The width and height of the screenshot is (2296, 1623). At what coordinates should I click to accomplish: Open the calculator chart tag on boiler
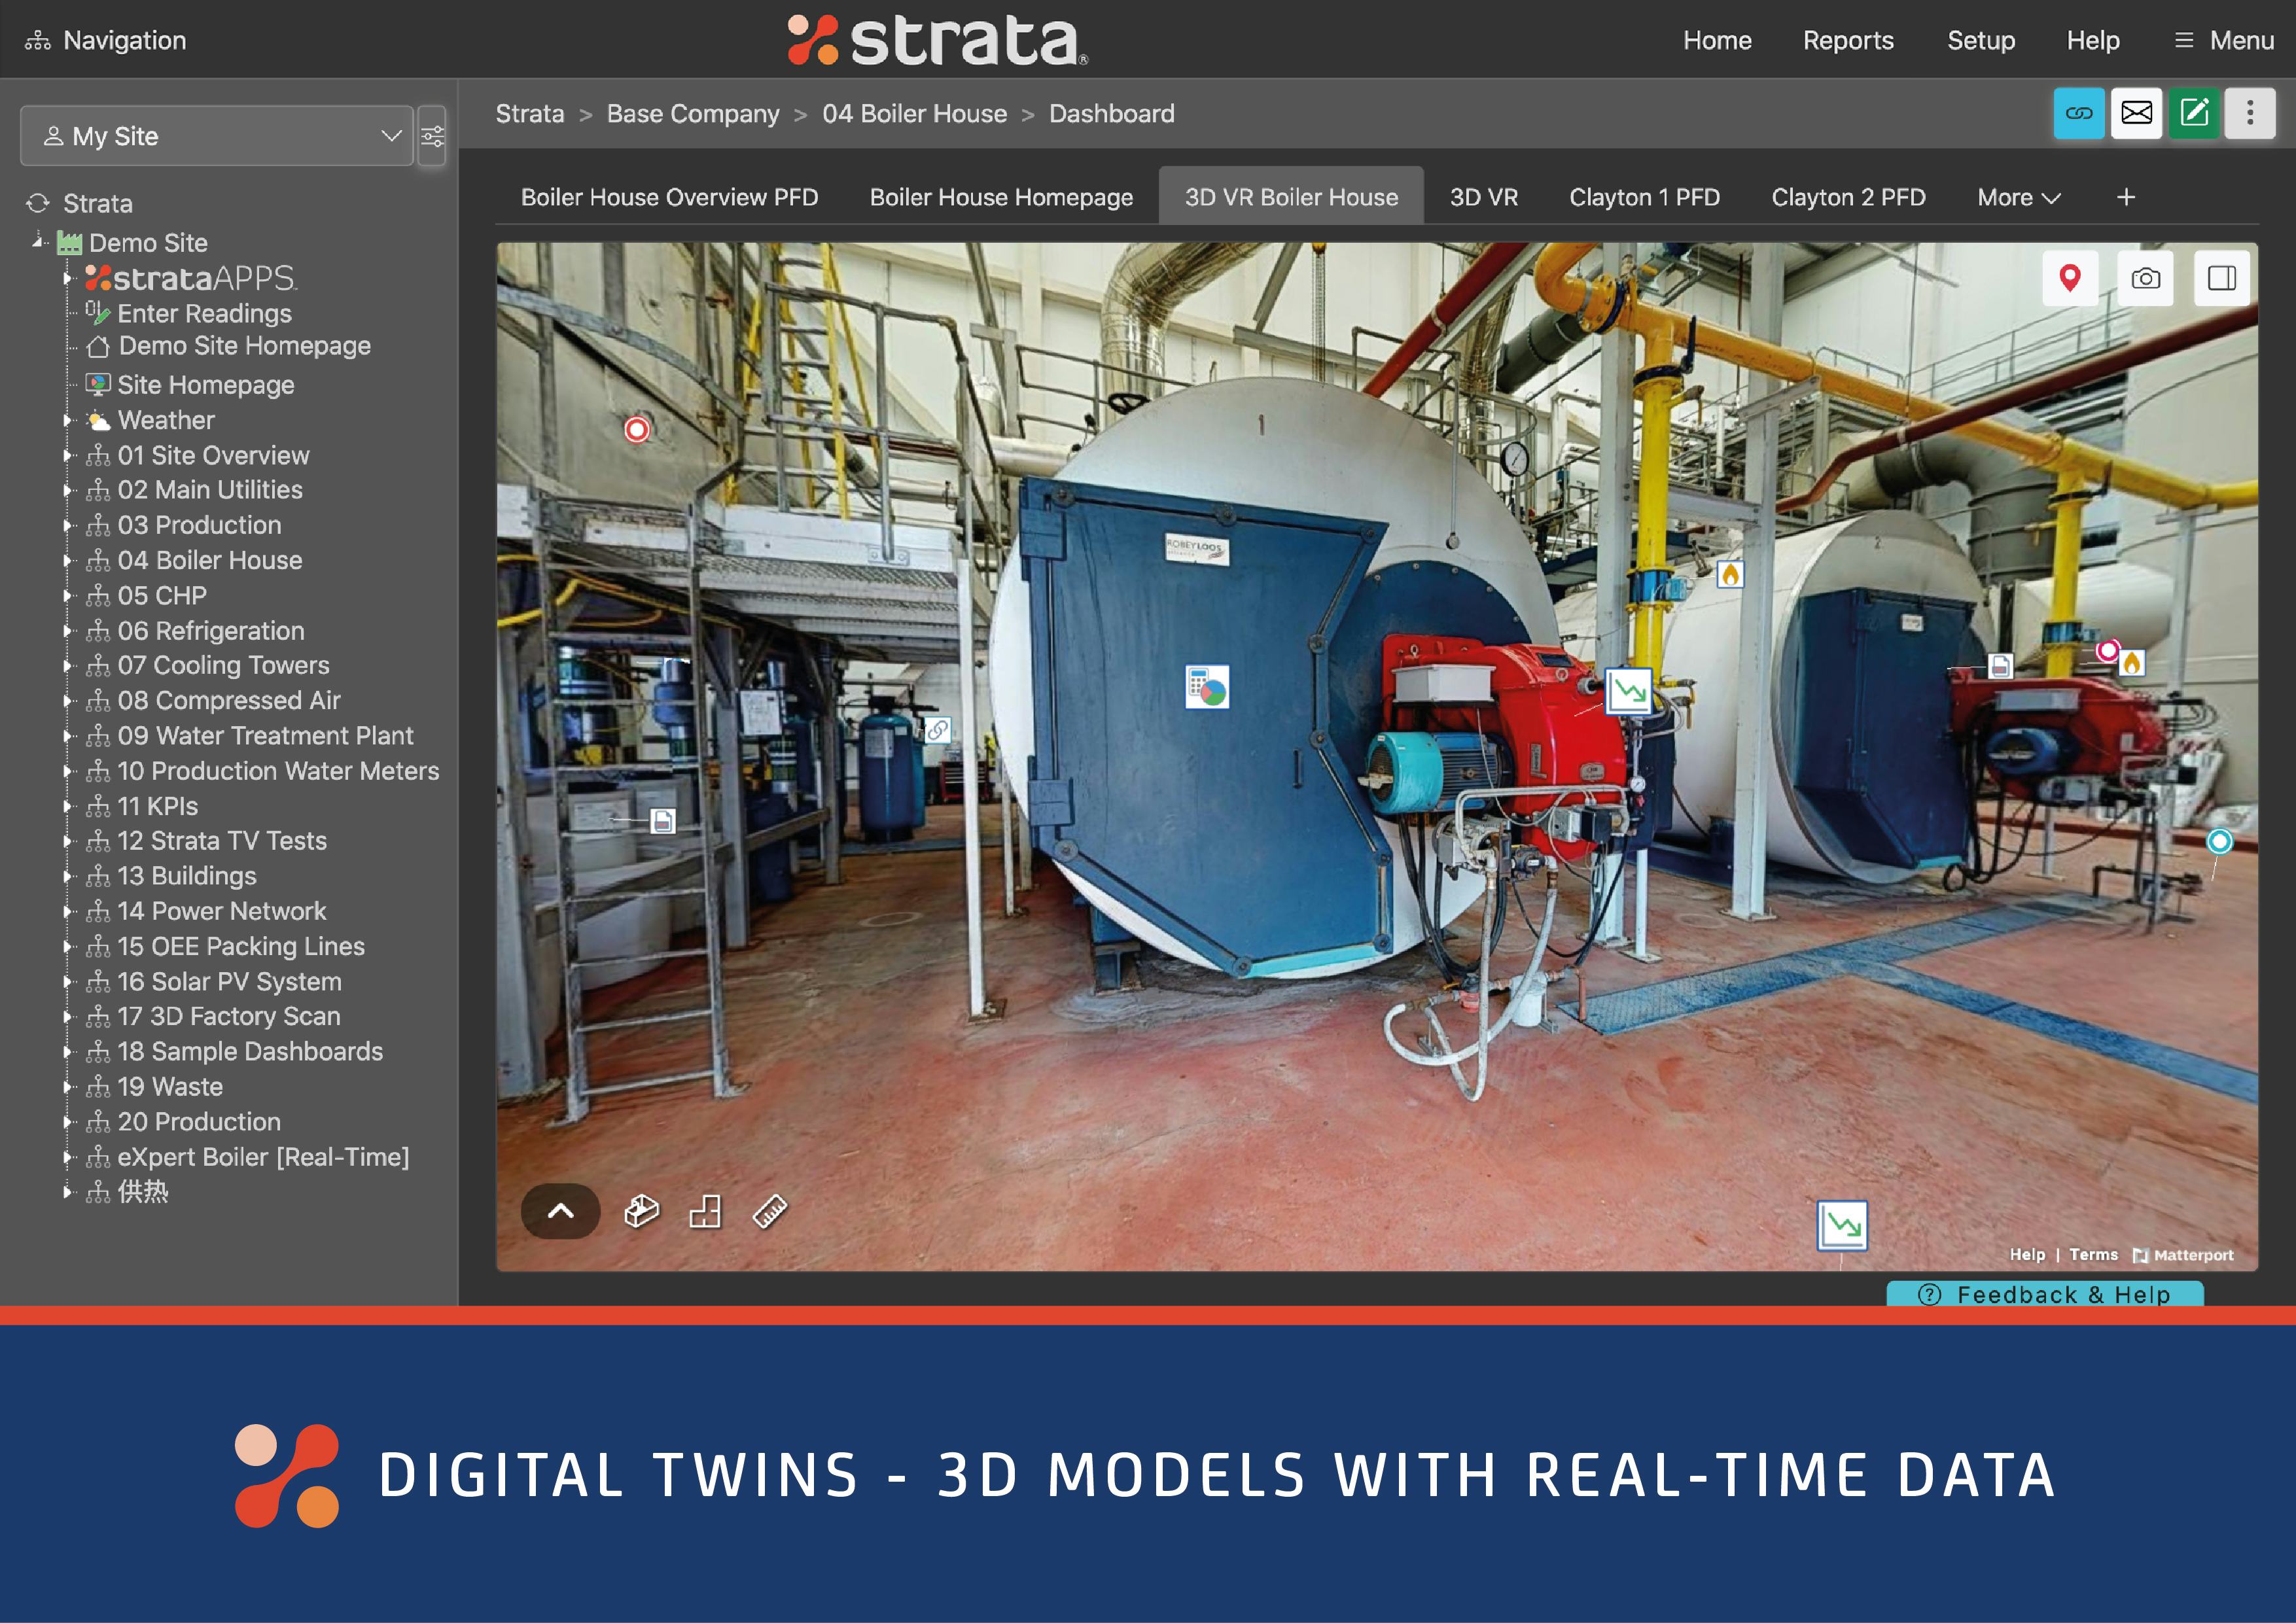point(1207,687)
